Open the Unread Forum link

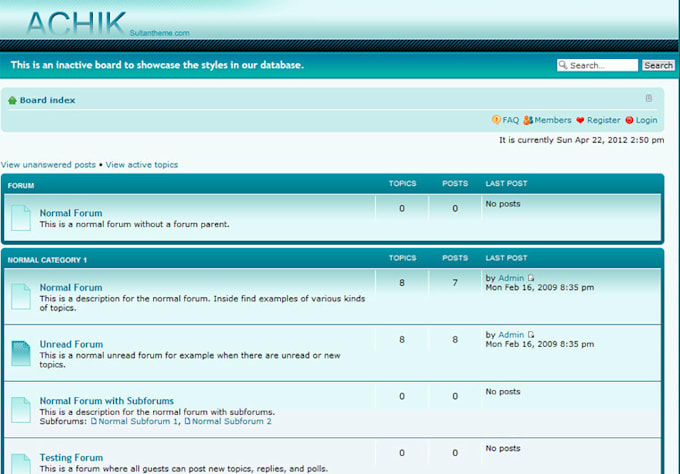pos(72,344)
